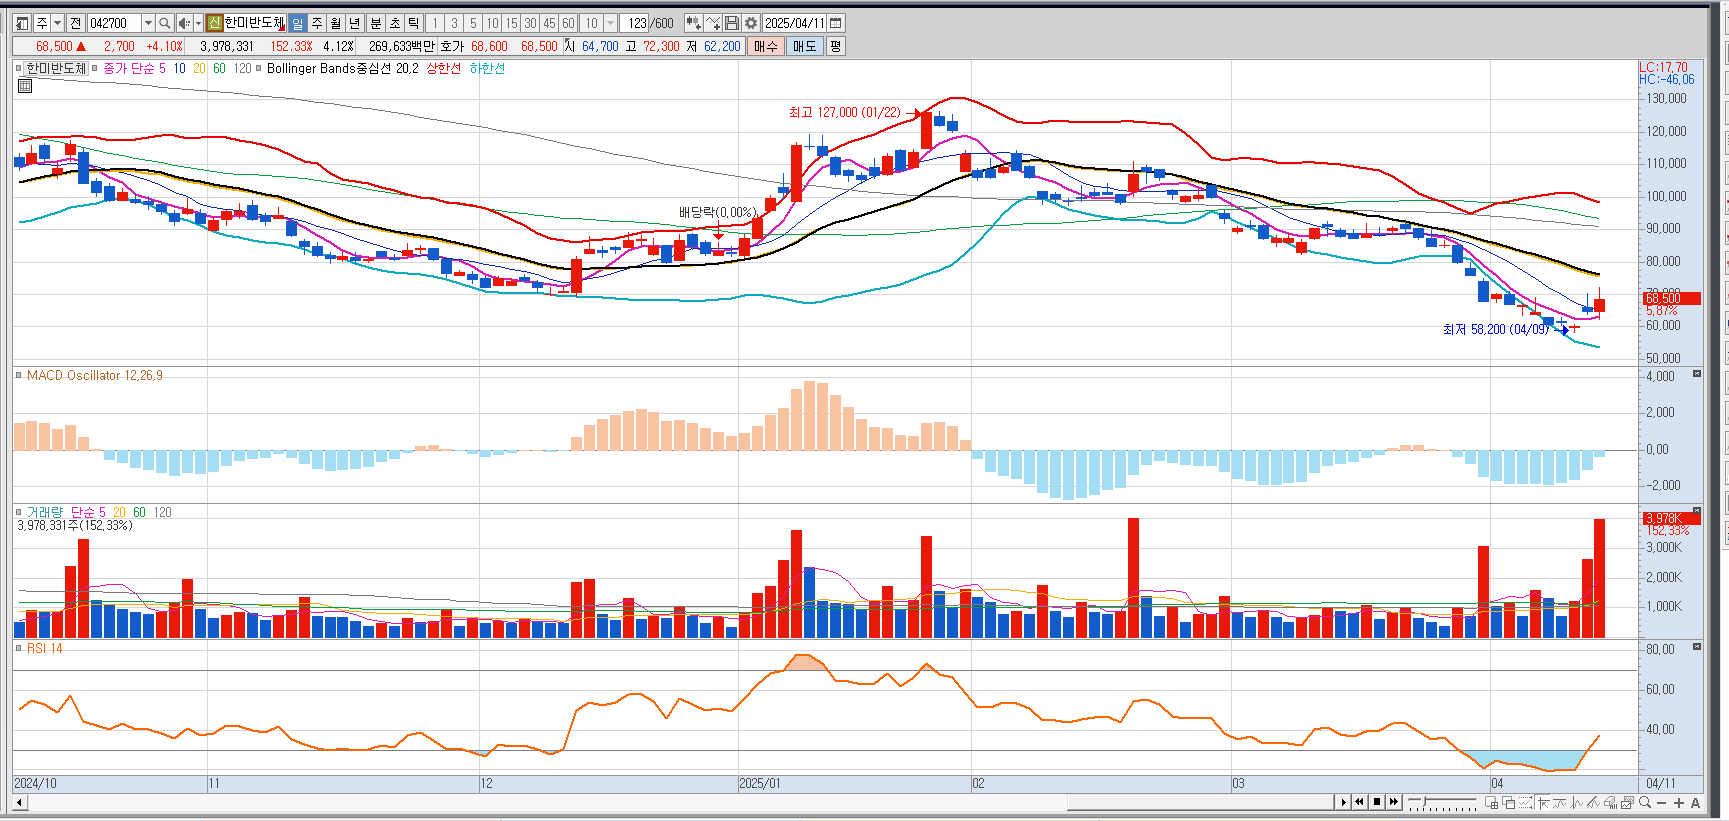Viewport: 1729px width, 821px height.
Task: Open the 주 type dropdown arrow
Action: (x=57, y=23)
